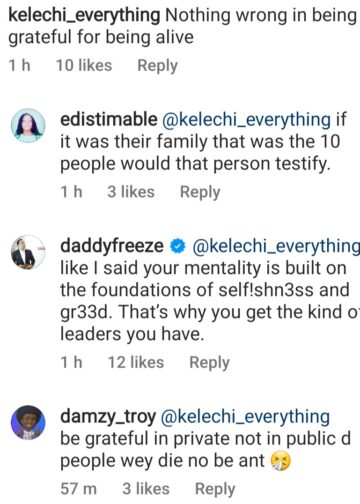
Task: Reply to damzy_troy's comment
Action: tap(215, 489)
